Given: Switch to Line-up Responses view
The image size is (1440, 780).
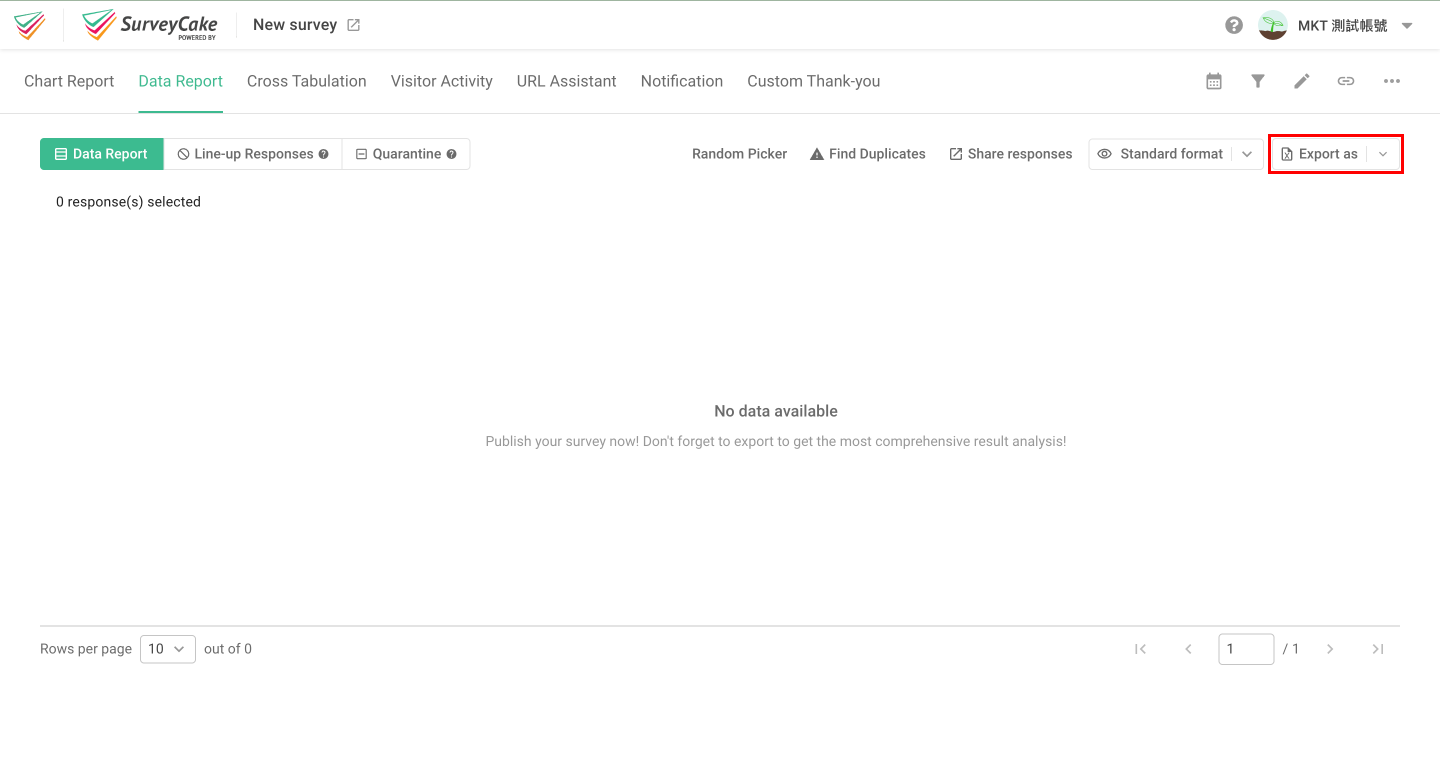Looking at the screenshot, I should [253, 154].
